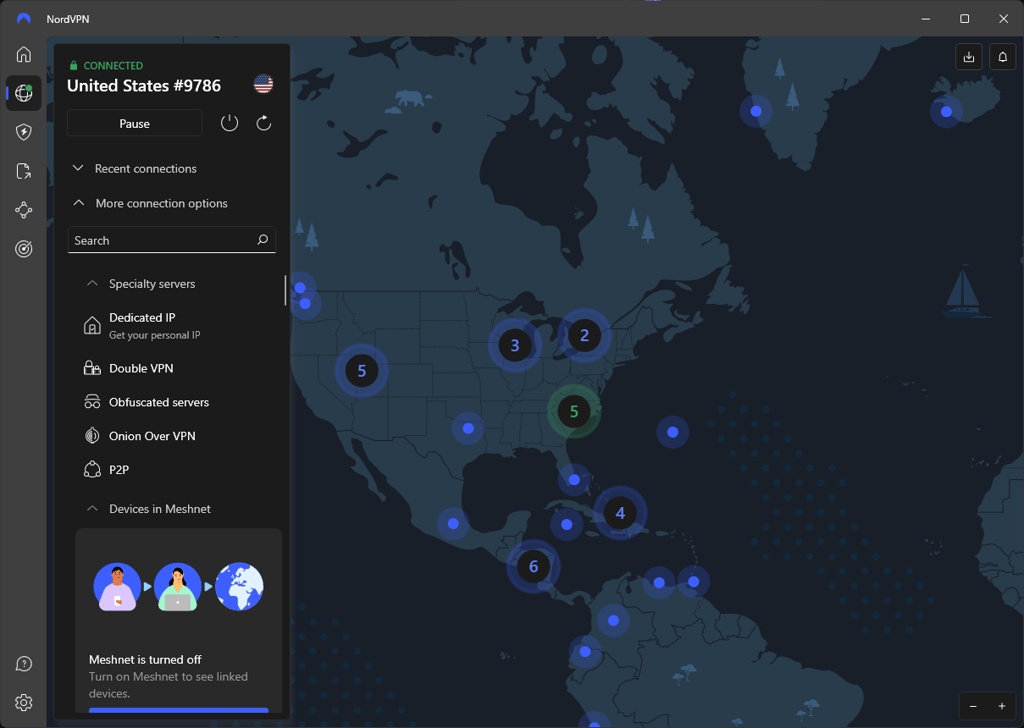Open the Dark Web Monitor target icon
The width and height of the screenshot is (1024, 728).
(x=24, y=249)
